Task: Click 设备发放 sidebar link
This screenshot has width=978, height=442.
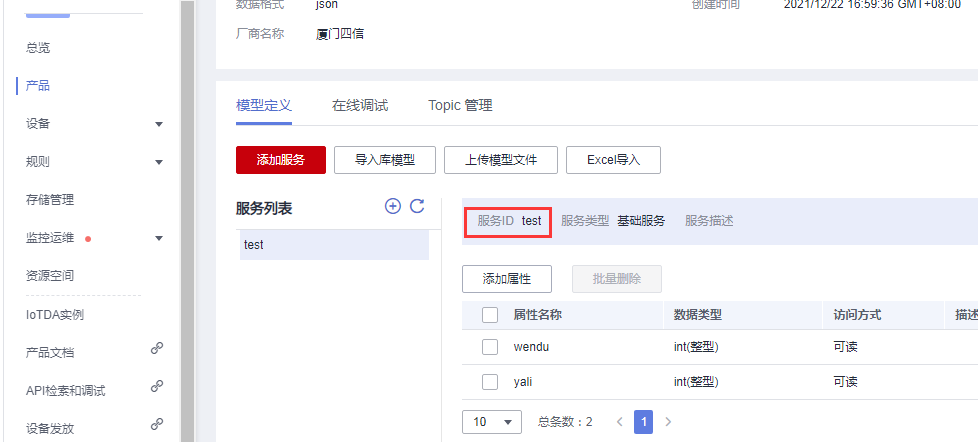Action: click(x=50, y=429)
